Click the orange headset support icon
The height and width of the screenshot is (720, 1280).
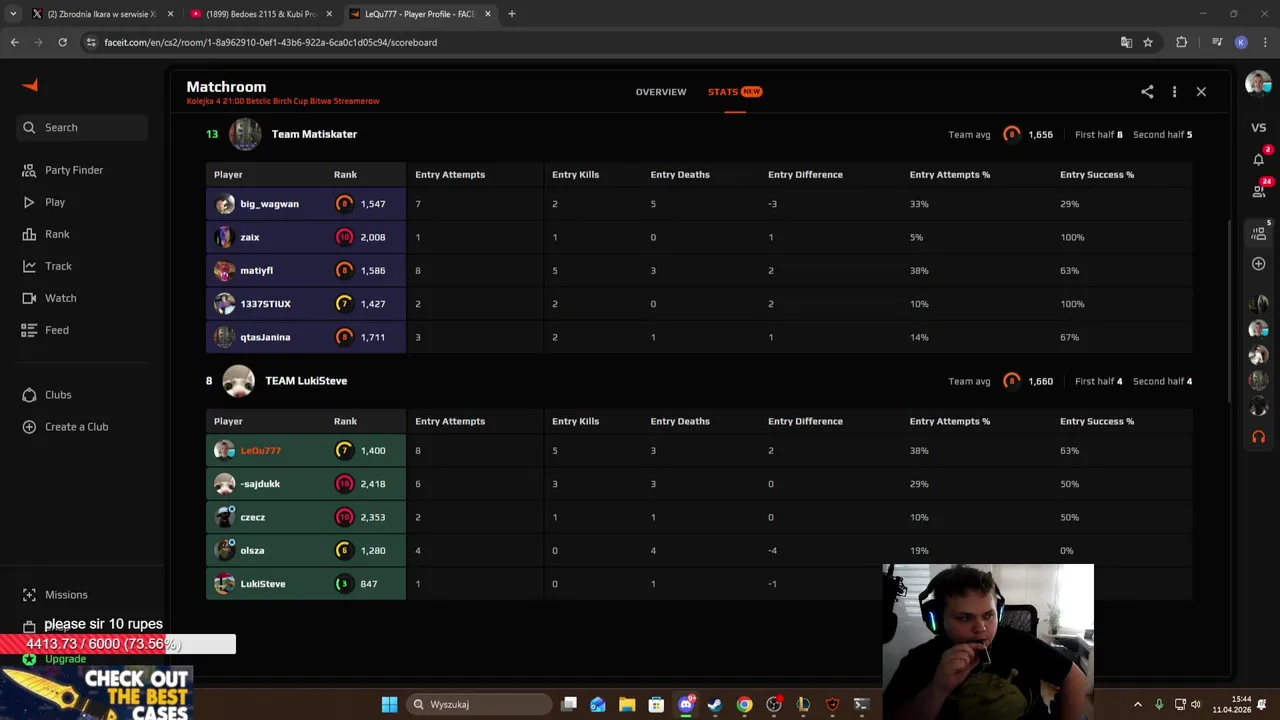click(1258, 437)
